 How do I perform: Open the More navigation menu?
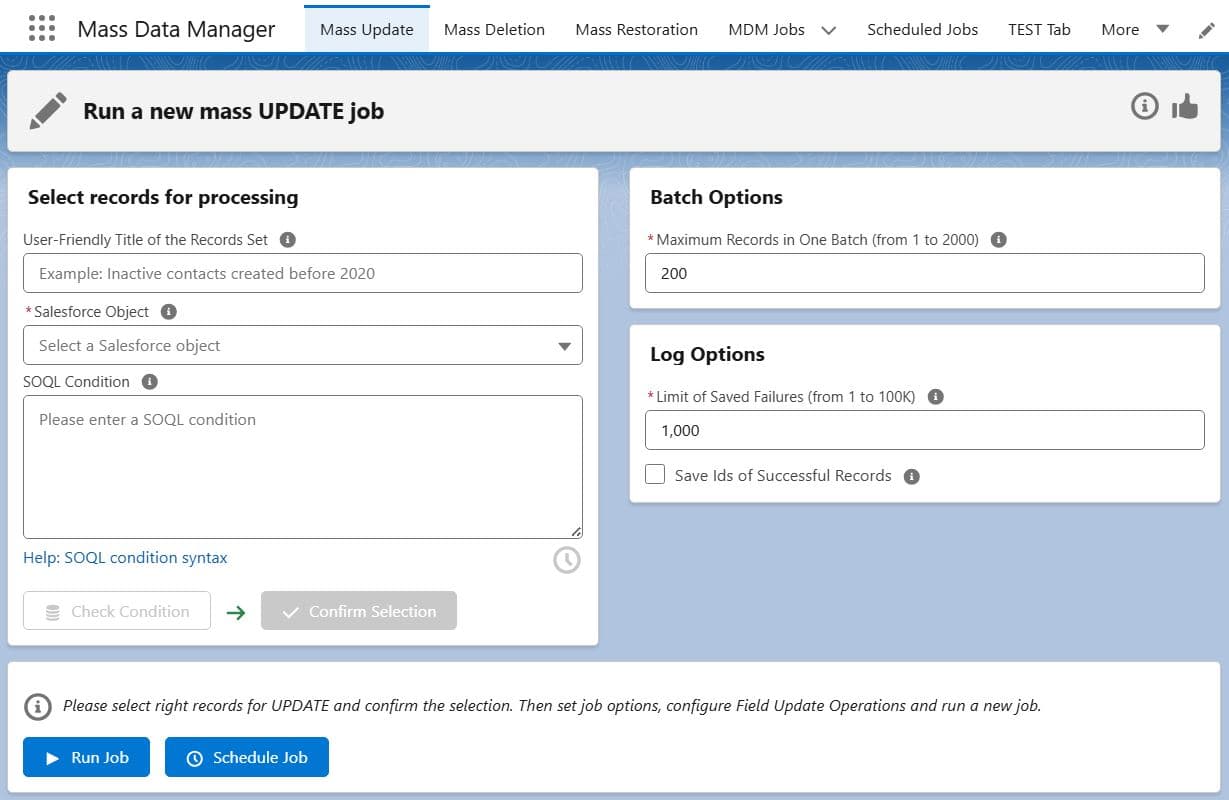(x=1135, y=29)
